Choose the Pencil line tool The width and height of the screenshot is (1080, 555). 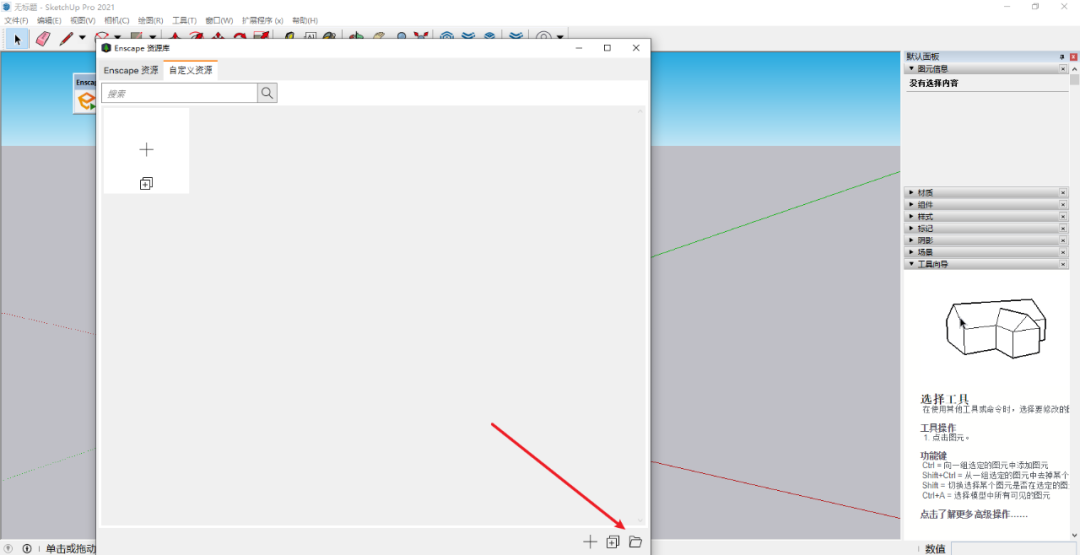point(66,38)
